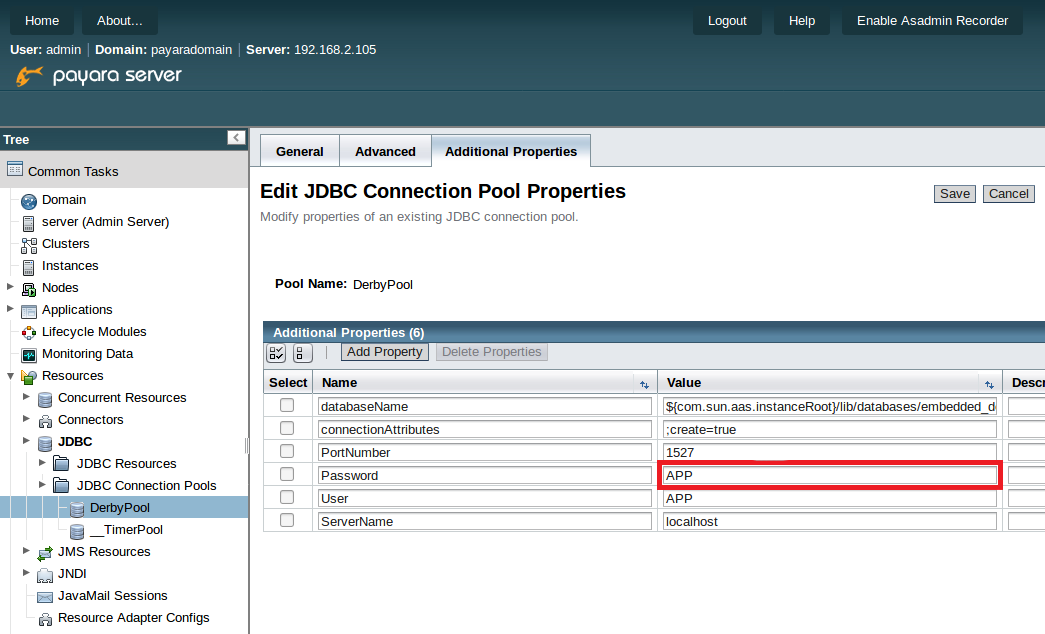Select the Domain globe icon in tree
1045x634 pixels.
pos(29,201)
